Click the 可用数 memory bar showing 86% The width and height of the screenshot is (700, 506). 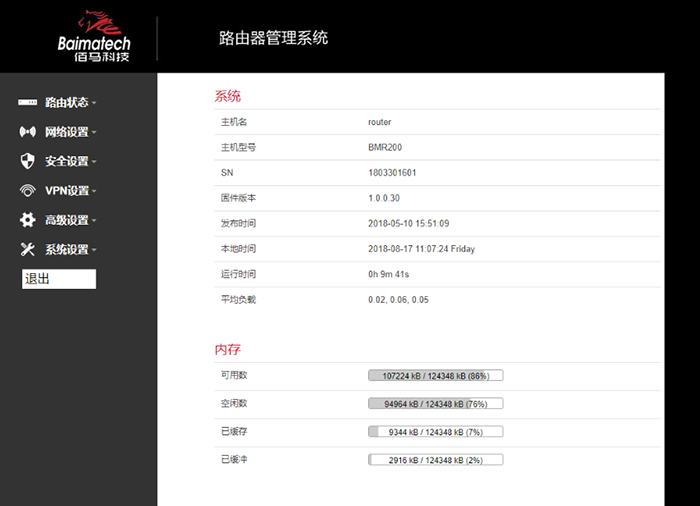click(x=435, y=376)
